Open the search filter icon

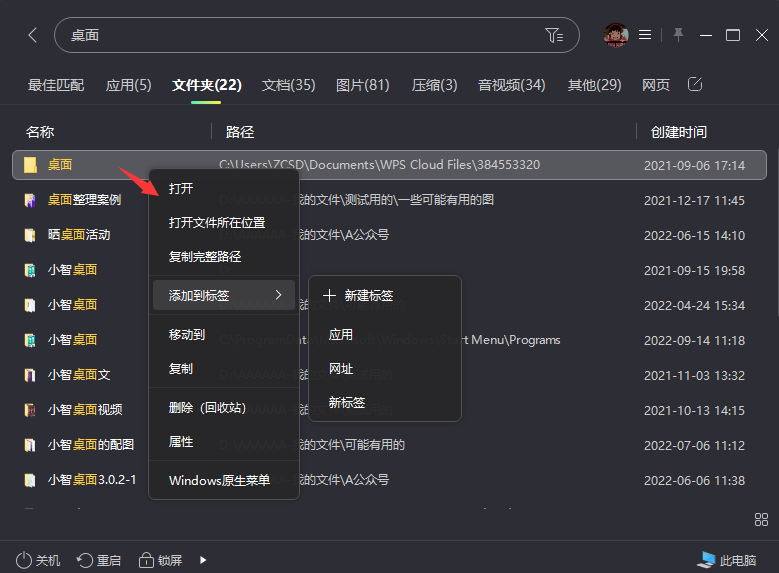tap(553, 35)
